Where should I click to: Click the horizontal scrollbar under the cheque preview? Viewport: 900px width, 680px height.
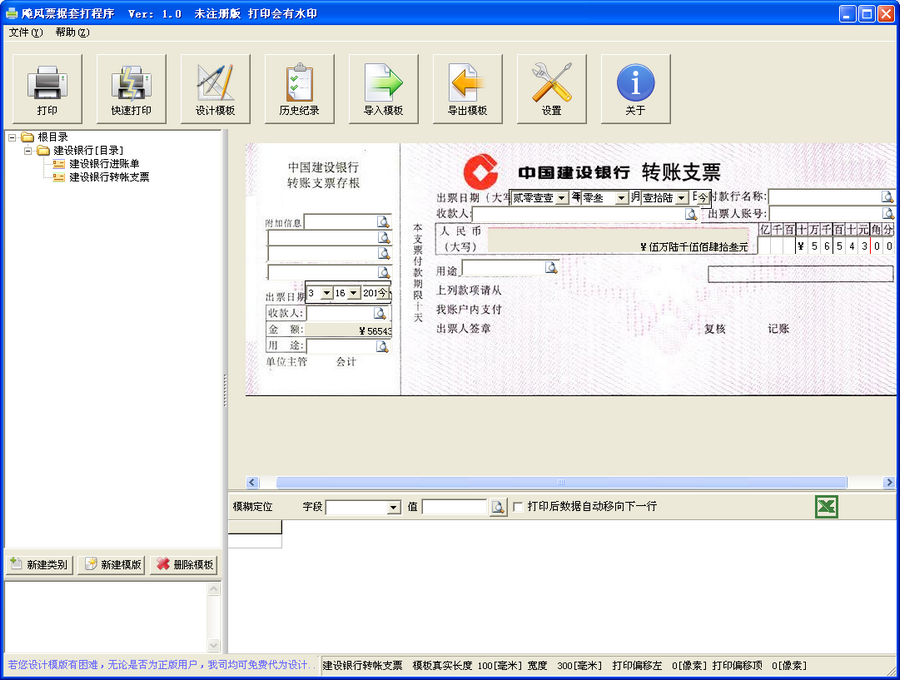coord(560,483)
